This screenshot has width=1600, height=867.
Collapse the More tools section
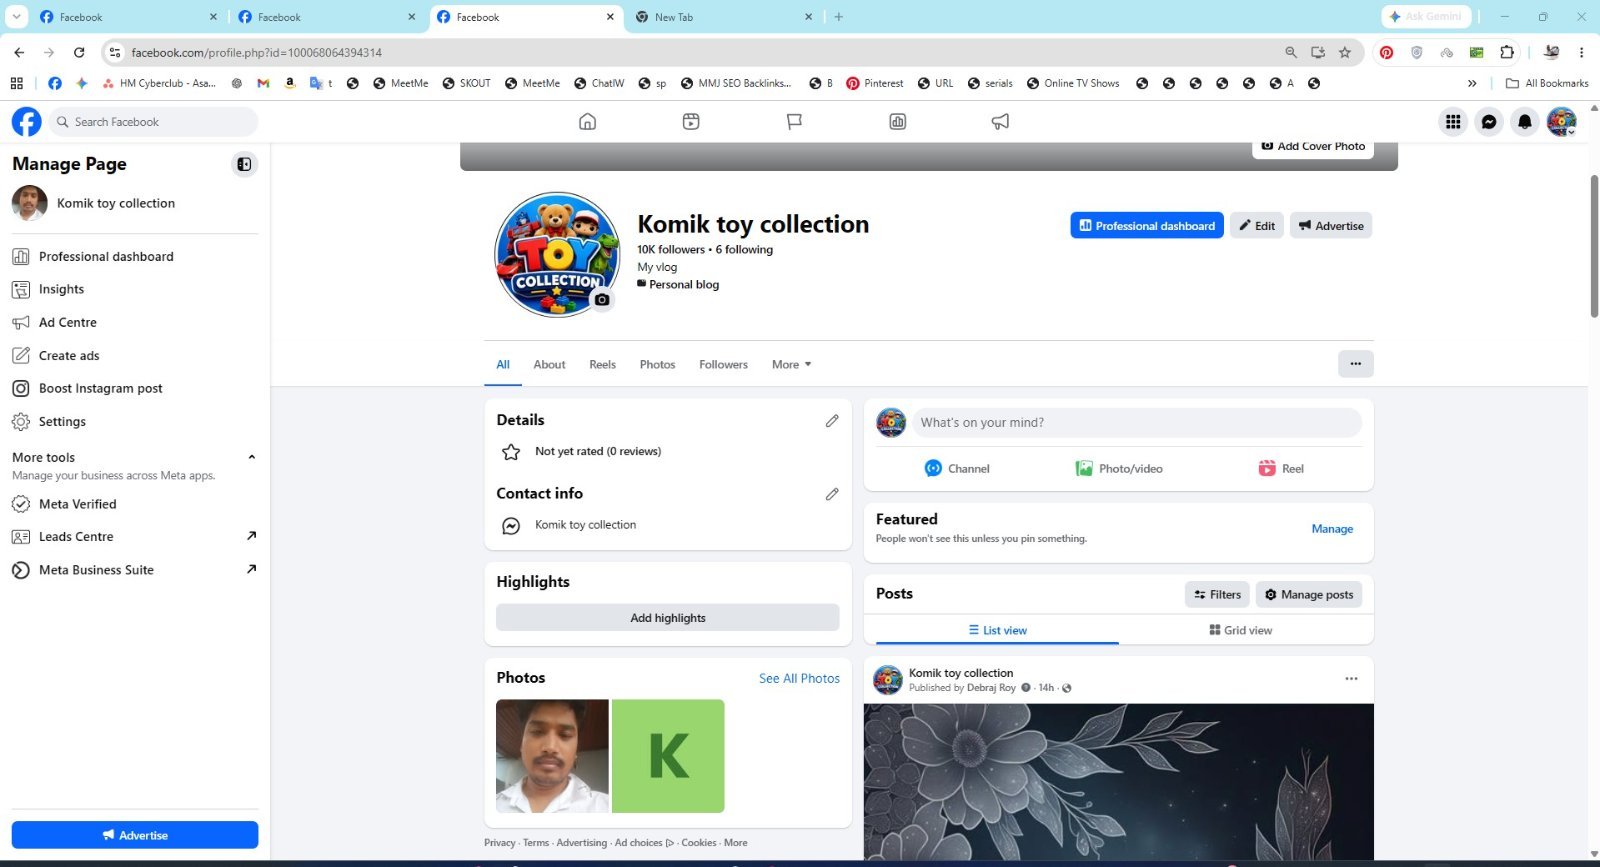pyautogui.click(x=251, y=457)
